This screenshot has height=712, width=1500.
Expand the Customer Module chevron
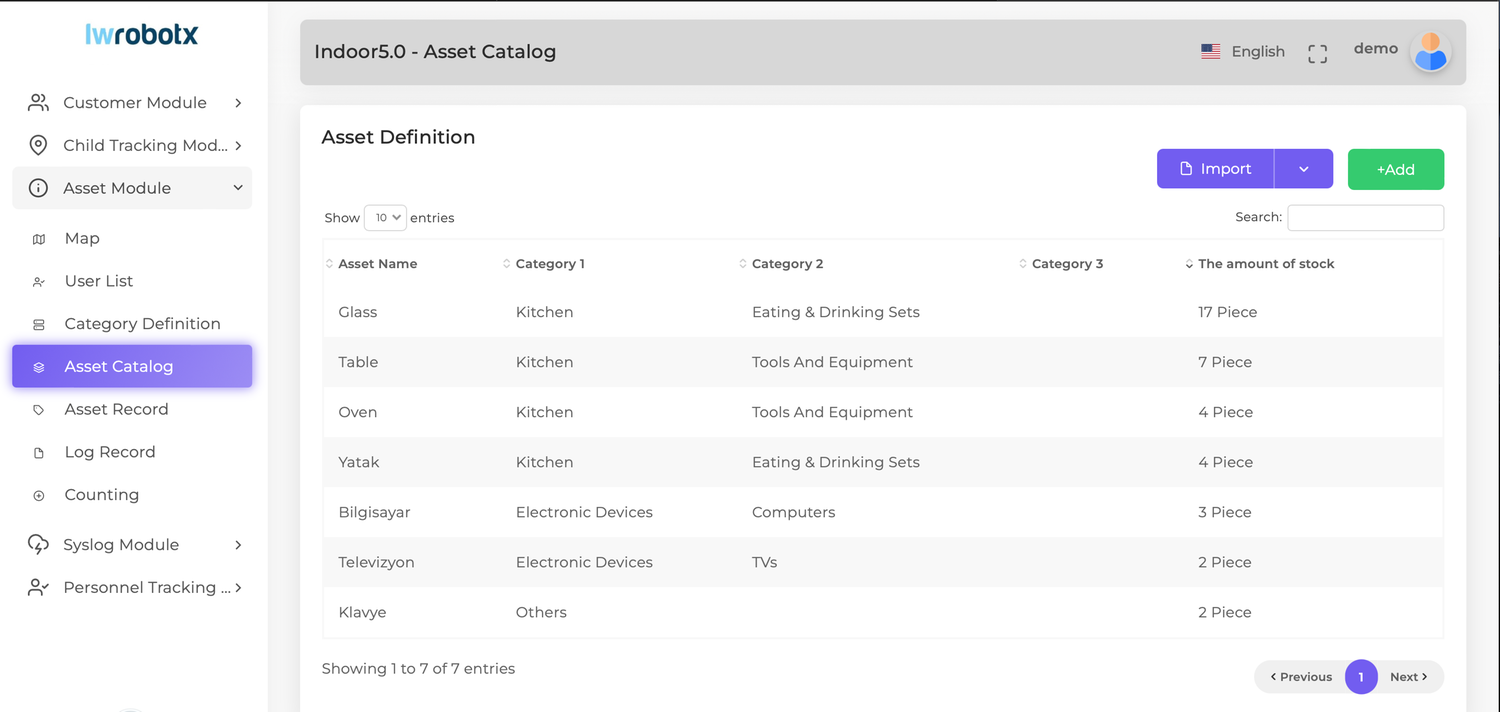point(238,103)
